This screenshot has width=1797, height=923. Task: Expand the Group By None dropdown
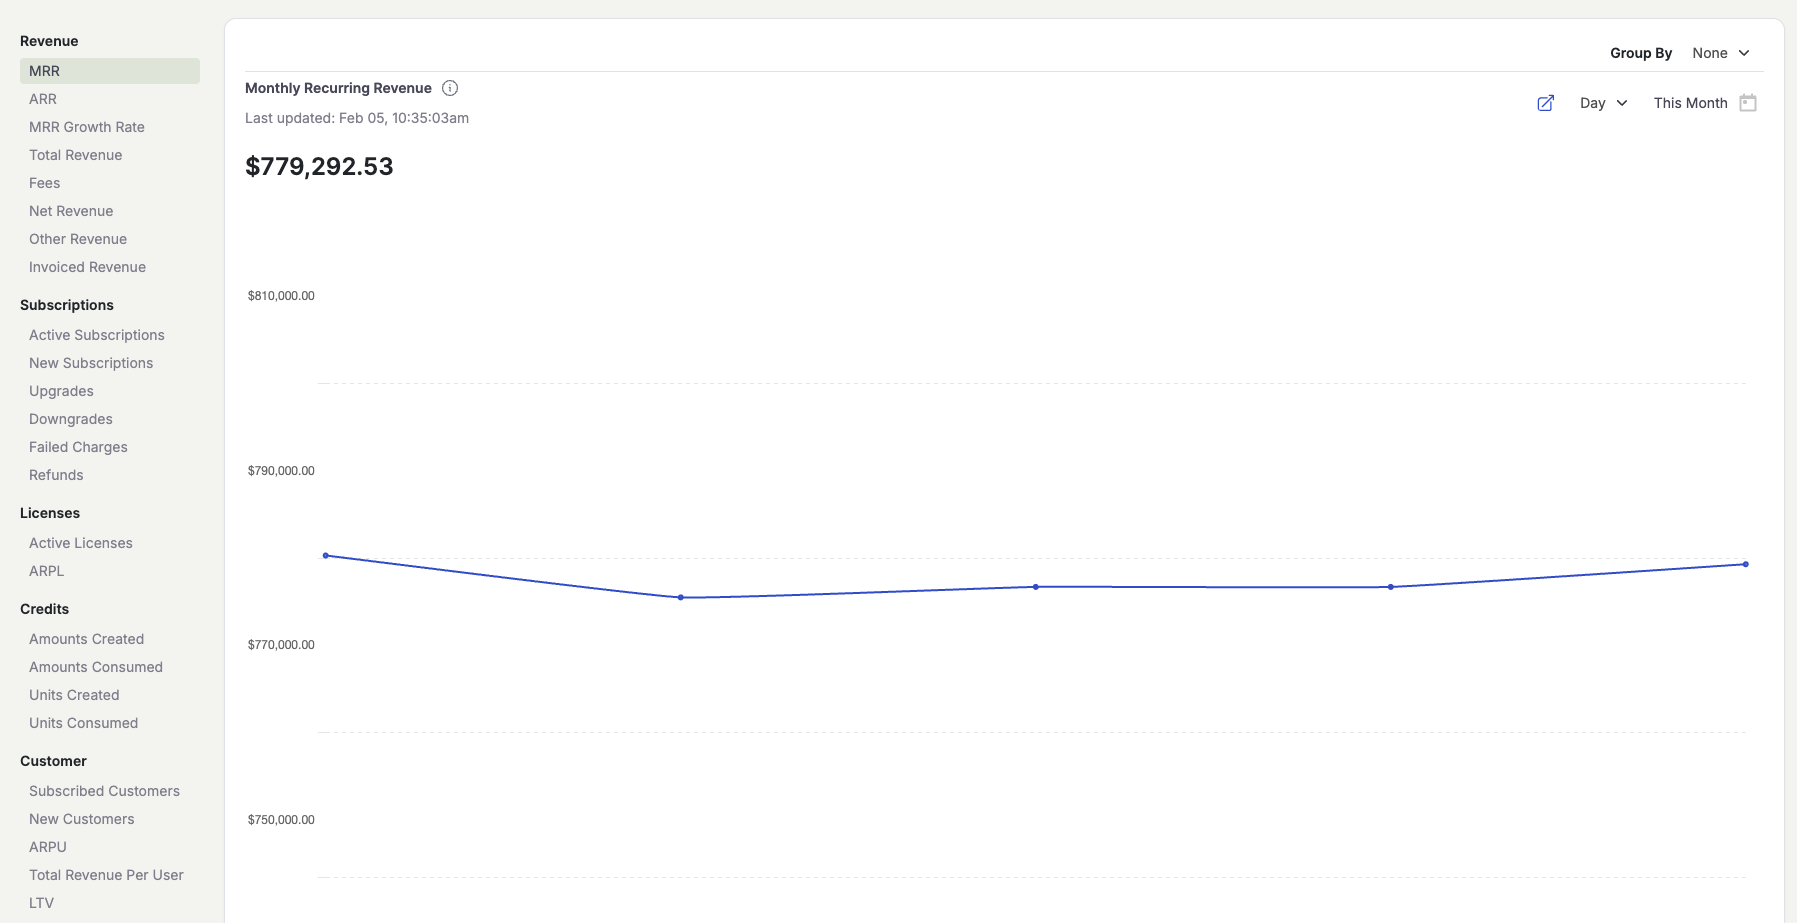[1720, 53]
